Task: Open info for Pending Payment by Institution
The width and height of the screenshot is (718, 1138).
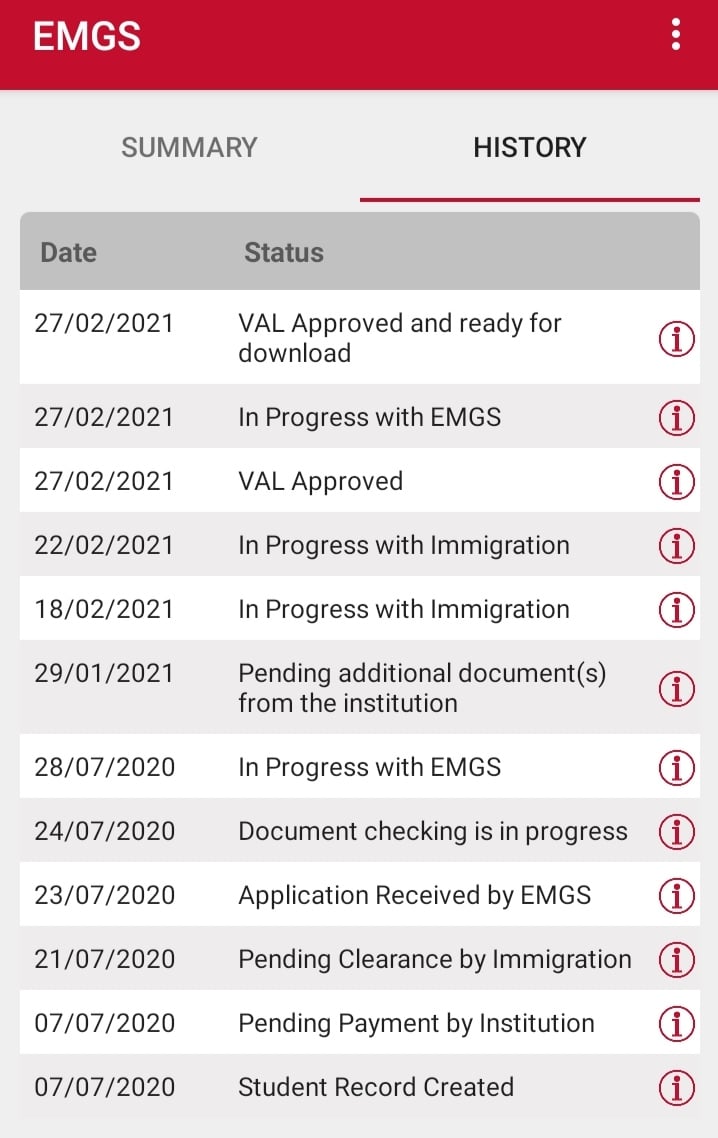Action: [677, 1023]
